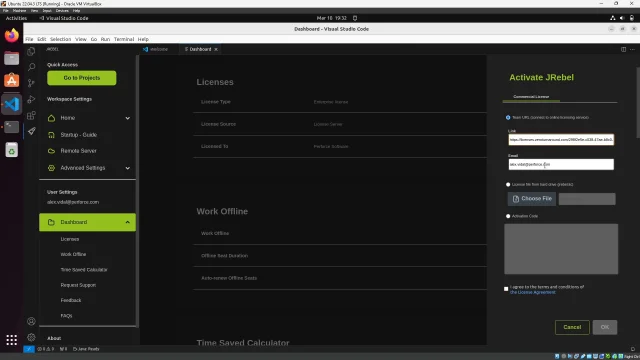Viewport: 640px width, 360px height.
Task: Select the Commercial License tab
Action: tap(531, 97)
